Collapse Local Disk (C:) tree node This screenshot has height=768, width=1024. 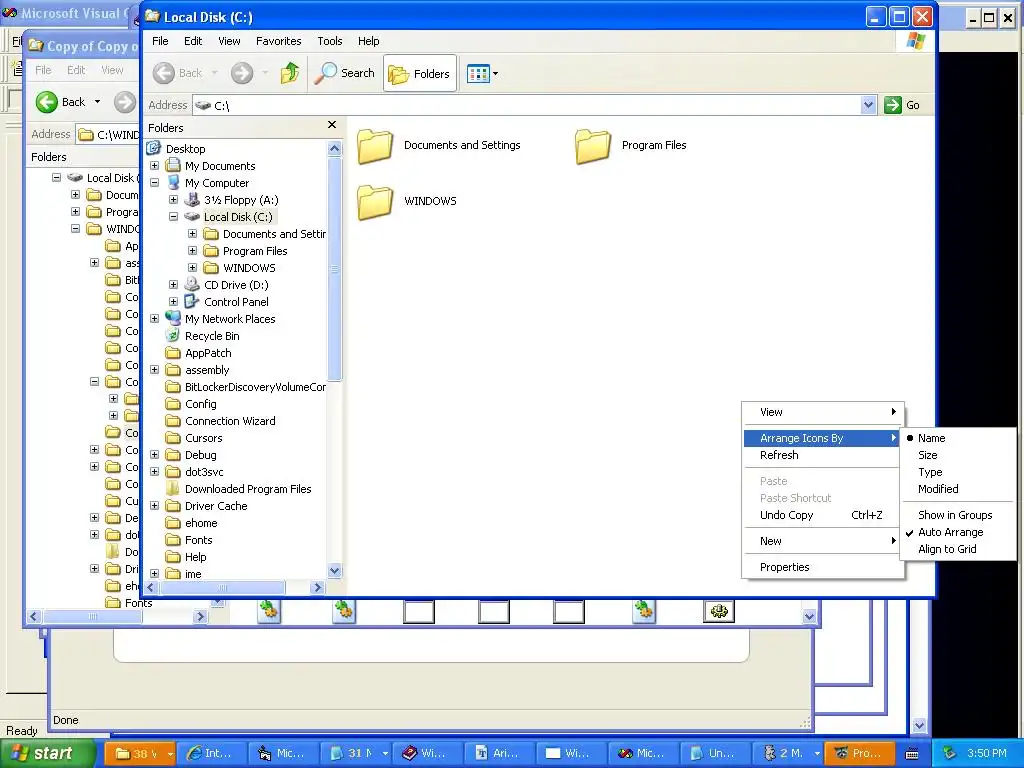[x=174, y=217]
